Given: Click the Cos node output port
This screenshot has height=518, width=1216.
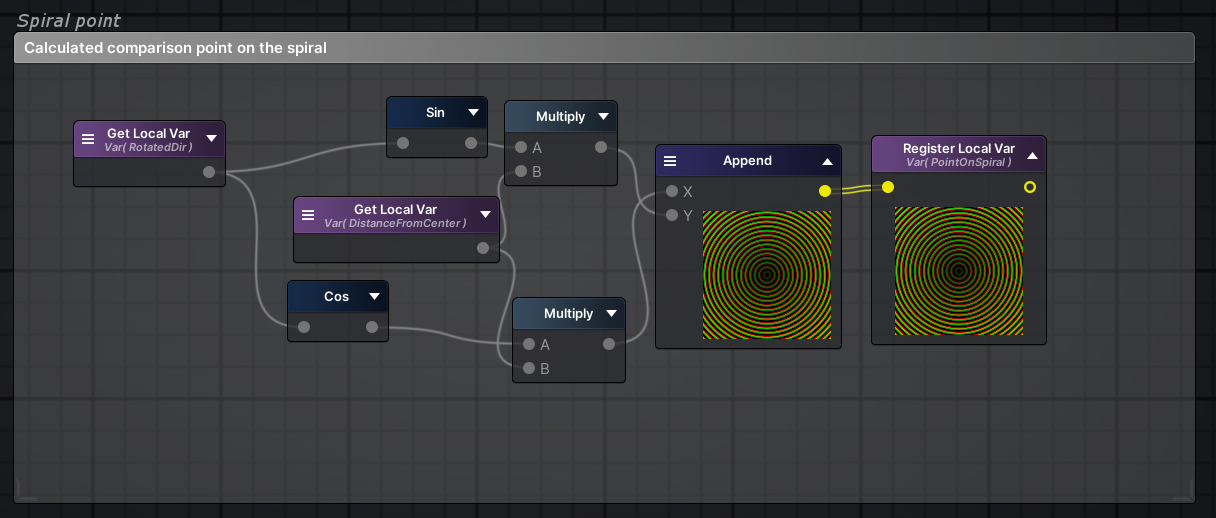Looking at the screenshot, I should (372, 327).
